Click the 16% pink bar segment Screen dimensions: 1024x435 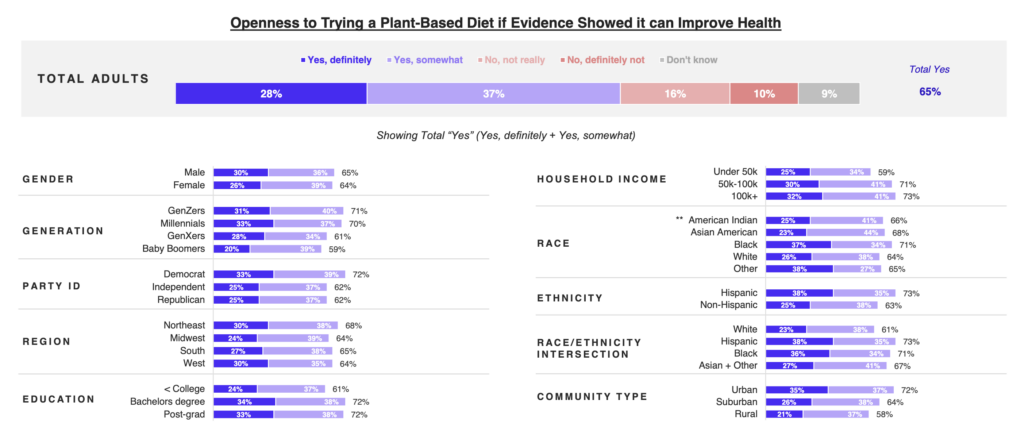click(x=674, y=93)
